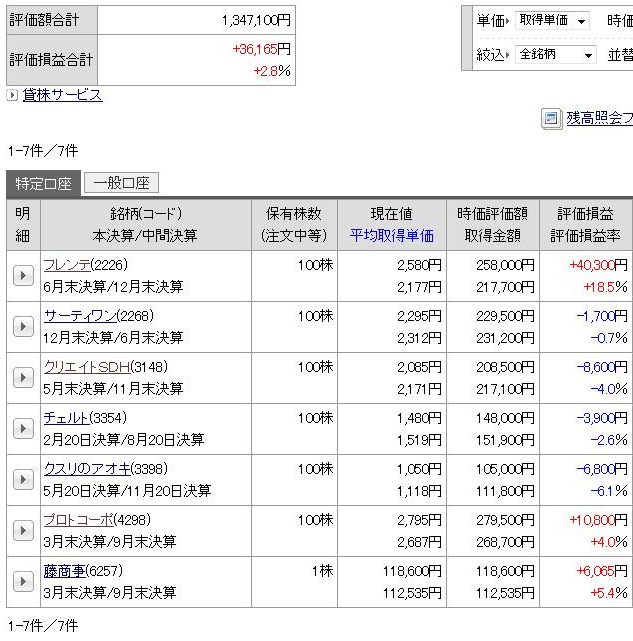Click 6月末決算/12月末決算 settlement text
The width and height of the screenshot is (633, 641).
(x=113, y=287)
